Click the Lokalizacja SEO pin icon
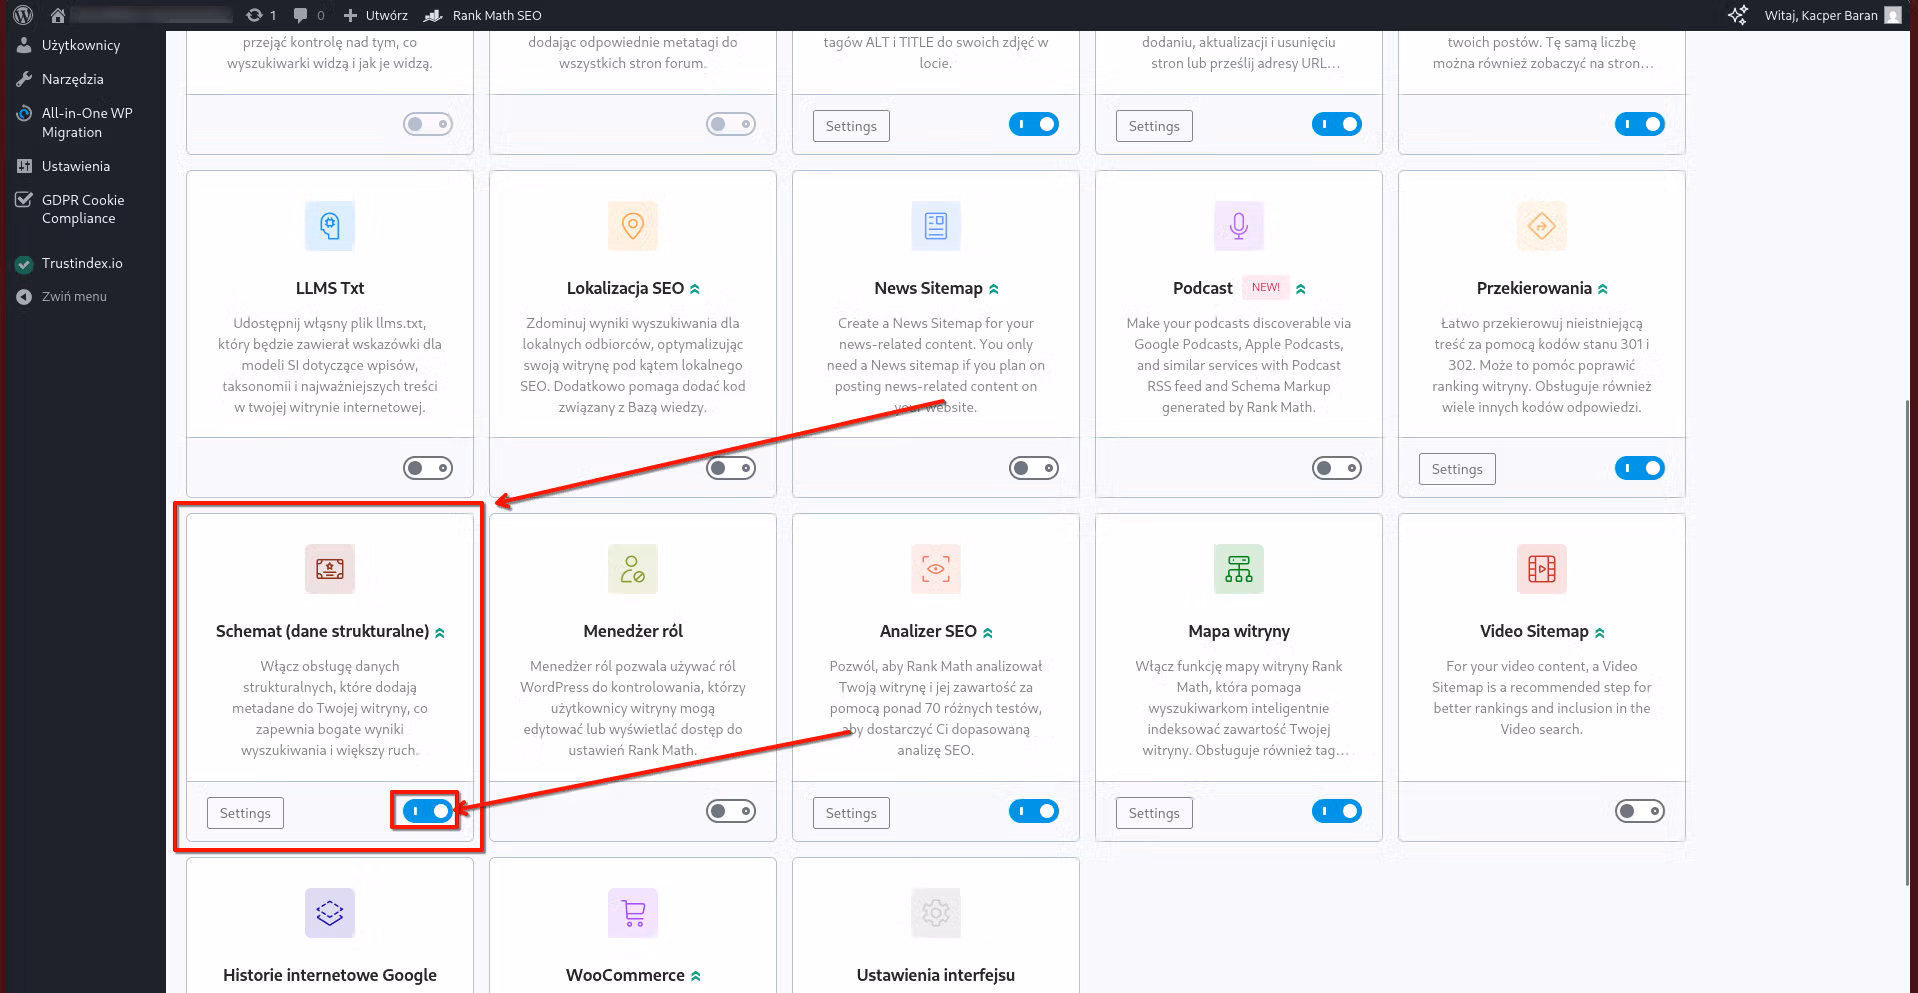The width and height of the screenshot is (1918, 993). pos(632,225)
